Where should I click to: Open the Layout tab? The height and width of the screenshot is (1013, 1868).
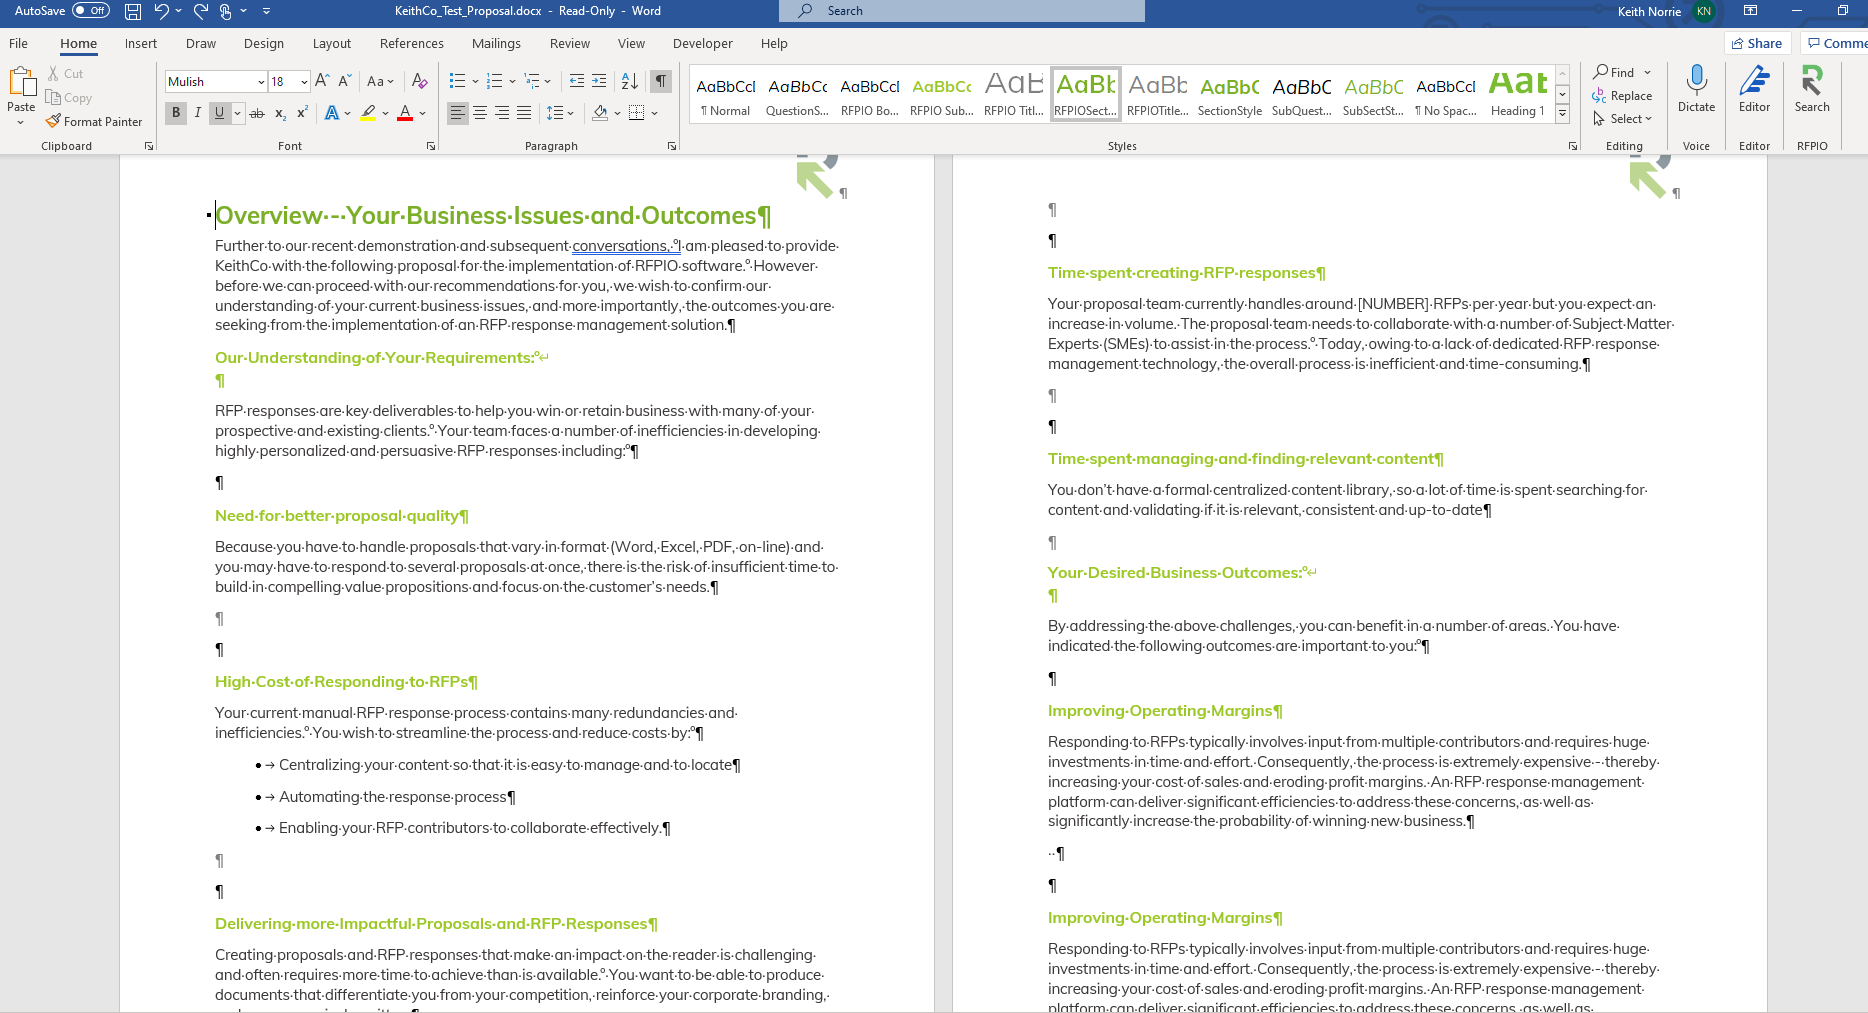click(x=332, y=44)
